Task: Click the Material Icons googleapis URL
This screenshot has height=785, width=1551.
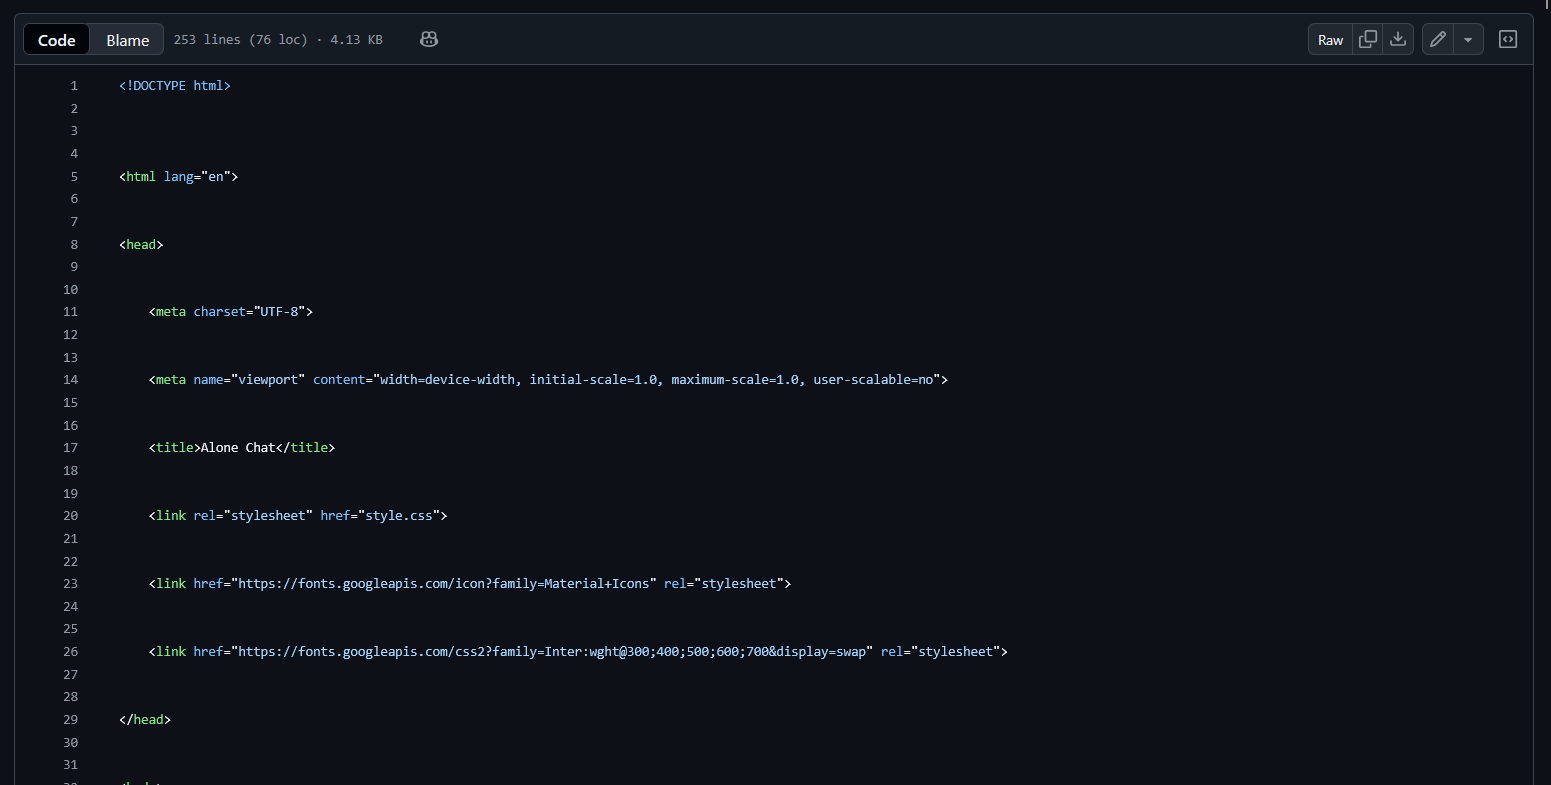Action: (443, 584)
